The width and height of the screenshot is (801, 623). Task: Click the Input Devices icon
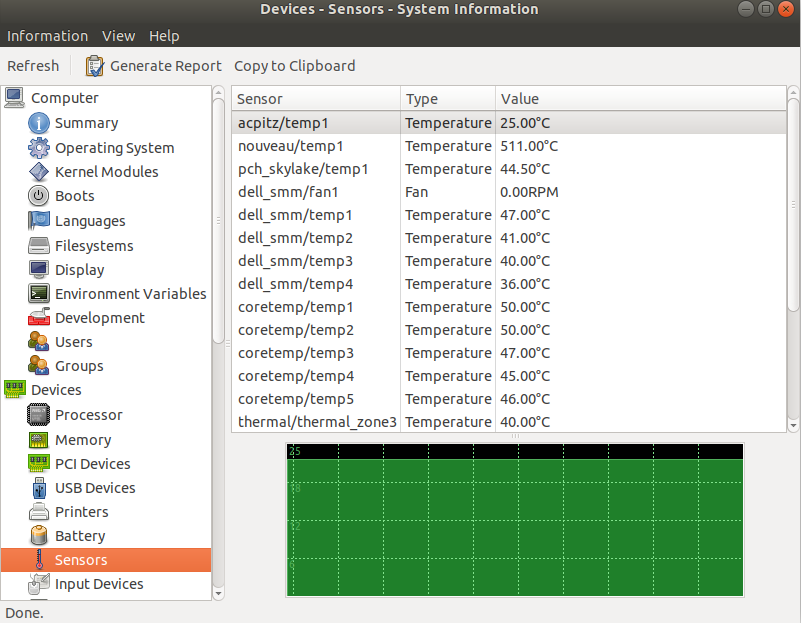point(39,584)
